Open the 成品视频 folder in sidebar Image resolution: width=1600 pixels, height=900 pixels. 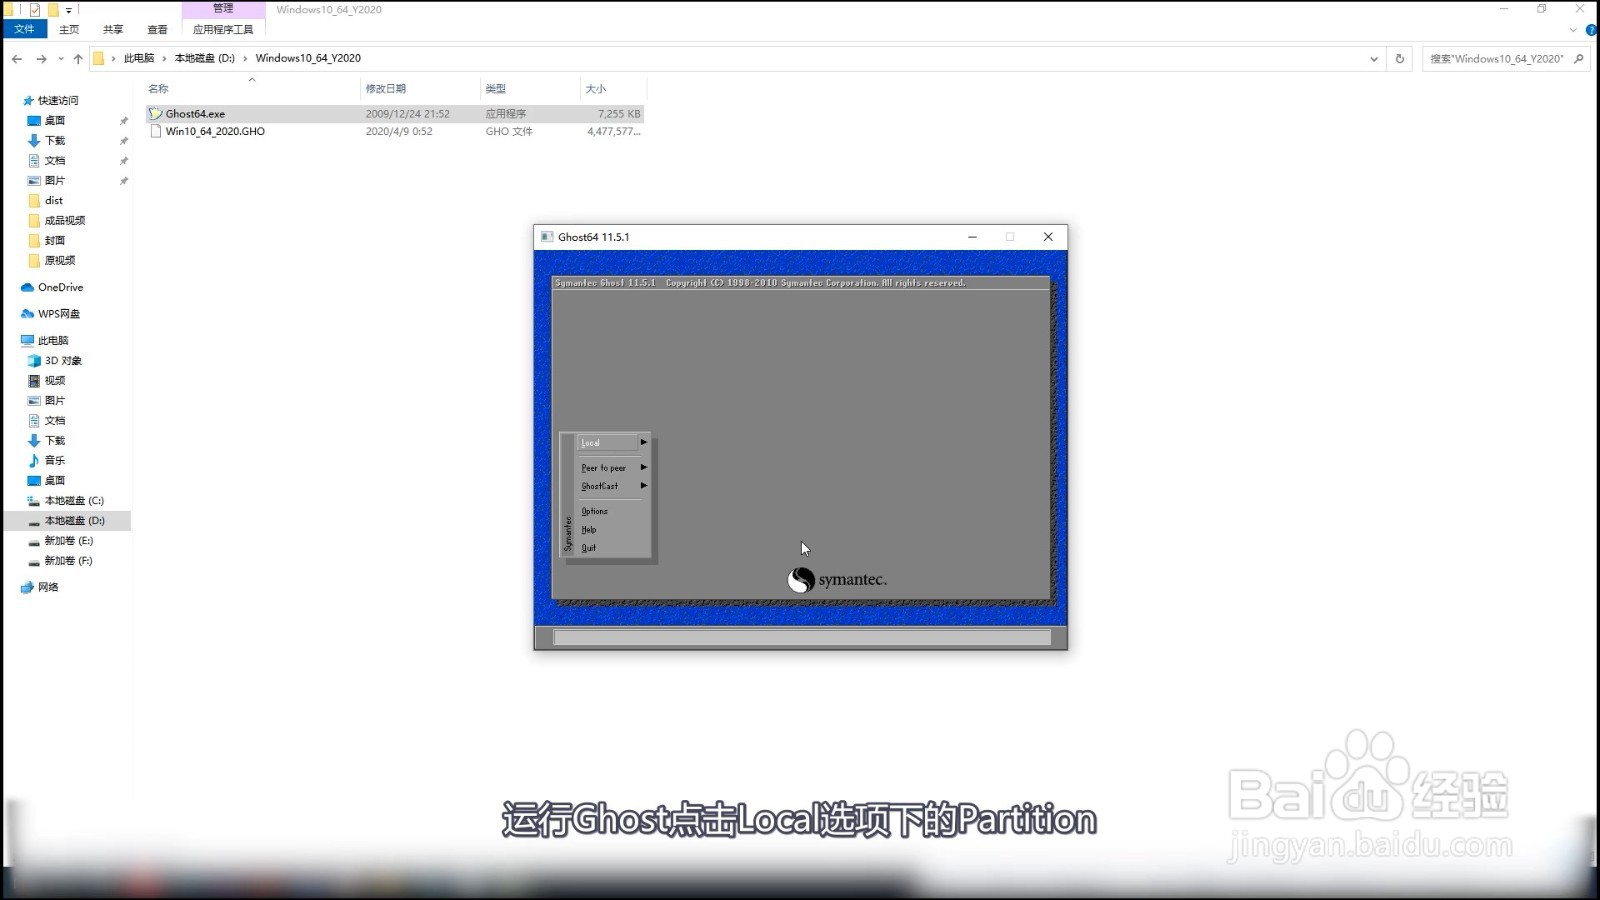coord(65,220)
